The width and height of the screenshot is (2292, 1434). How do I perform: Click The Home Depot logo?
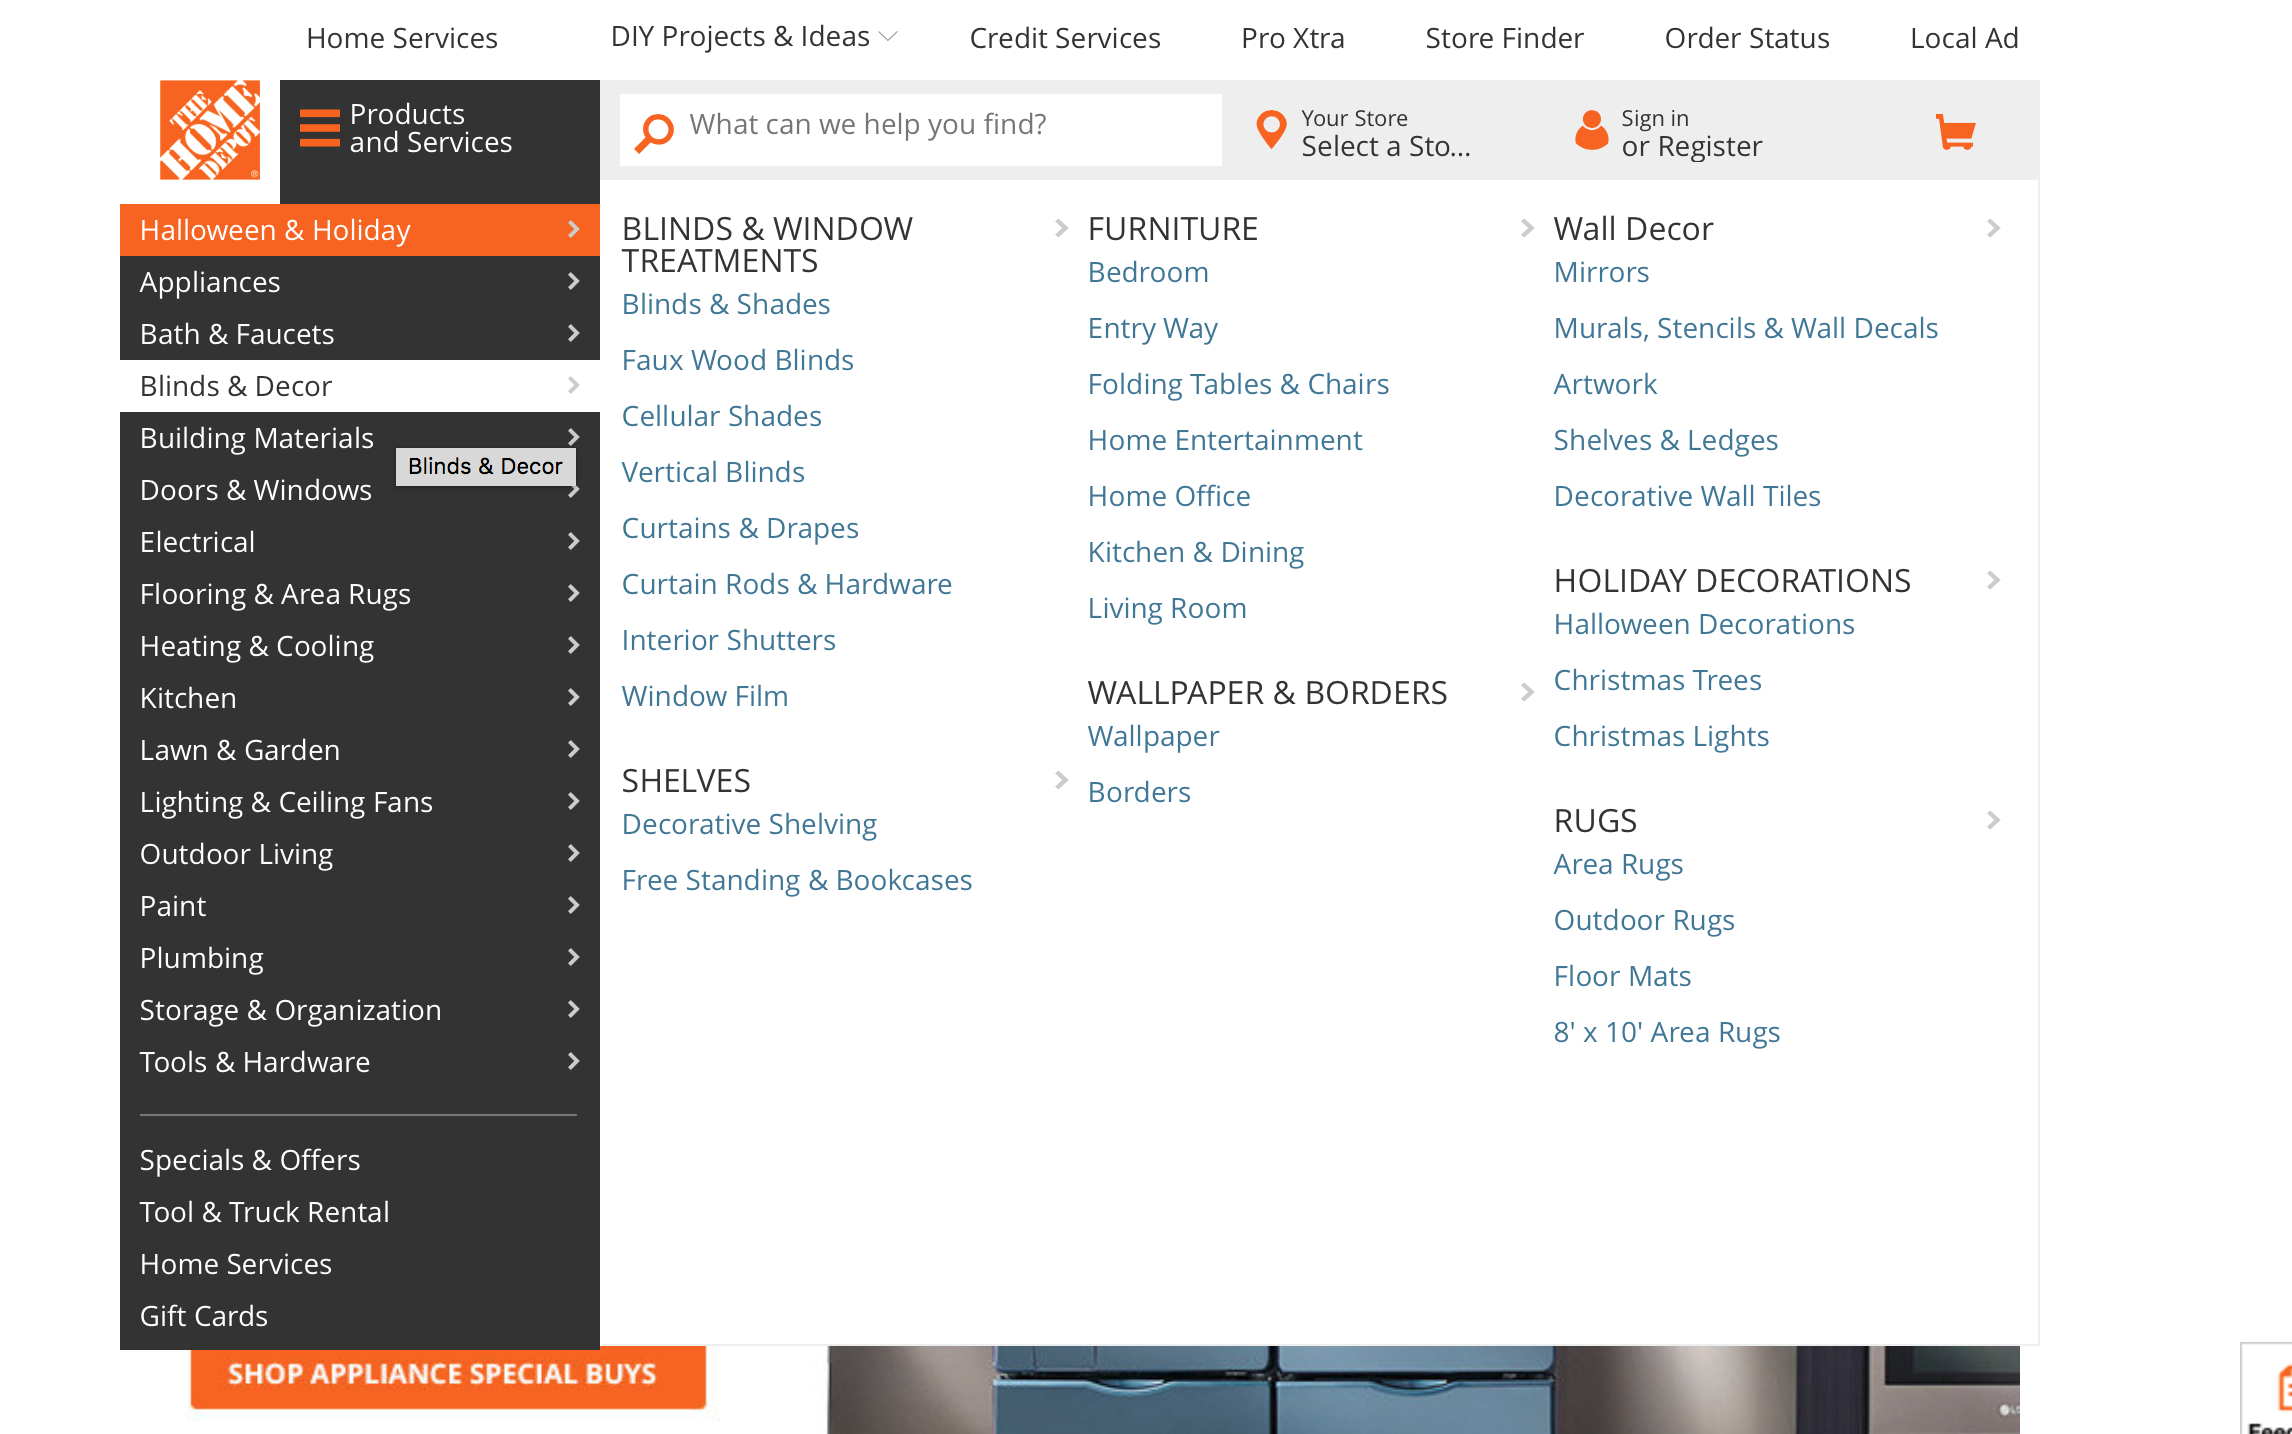coord(210,130)
